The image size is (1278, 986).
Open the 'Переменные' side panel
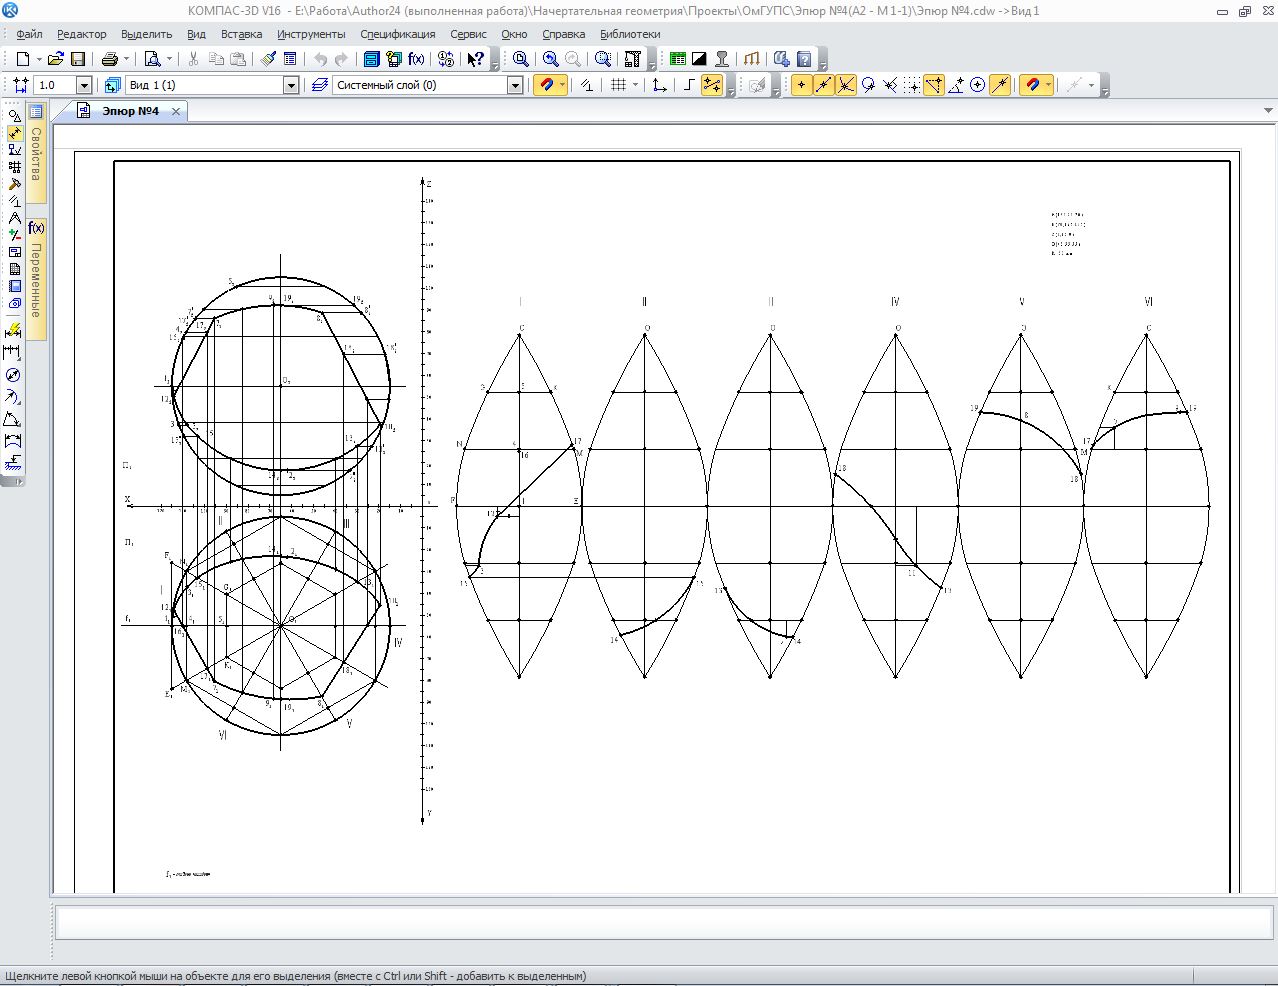pyautogui.click(x=36, y=280)
